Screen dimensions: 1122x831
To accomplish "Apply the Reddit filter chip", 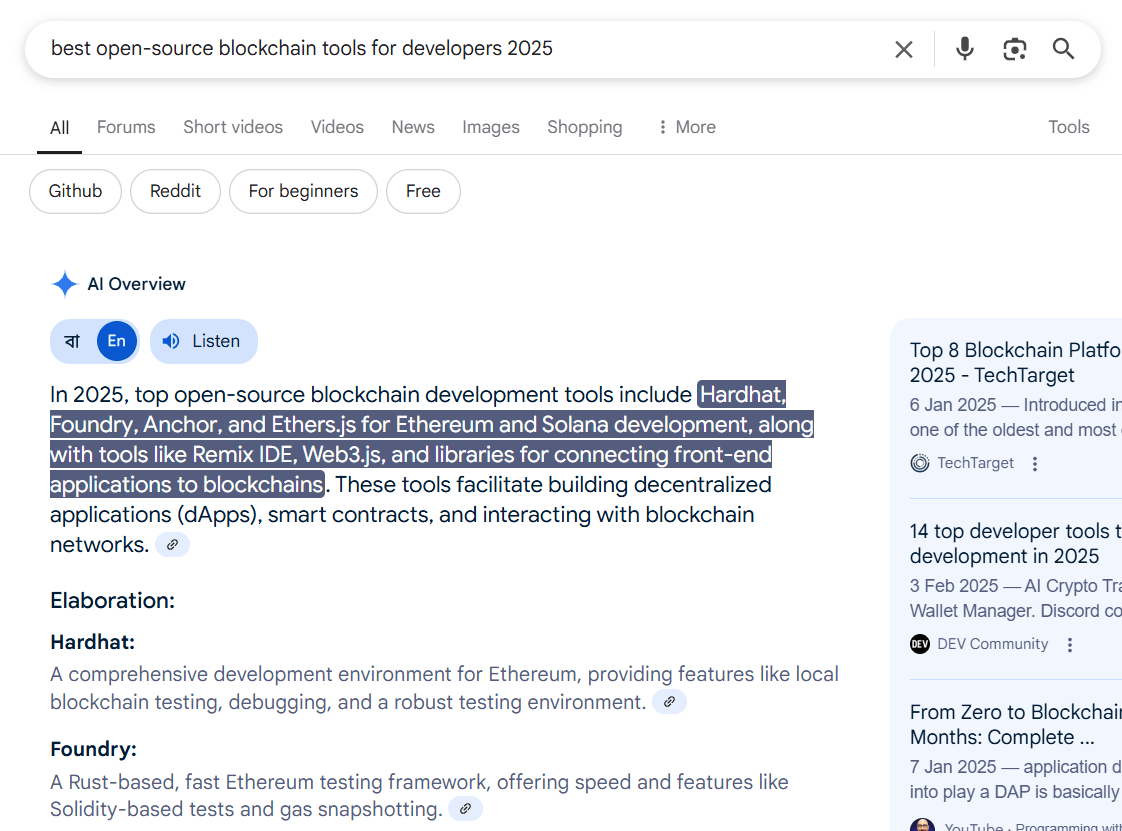I will point(175,191).
